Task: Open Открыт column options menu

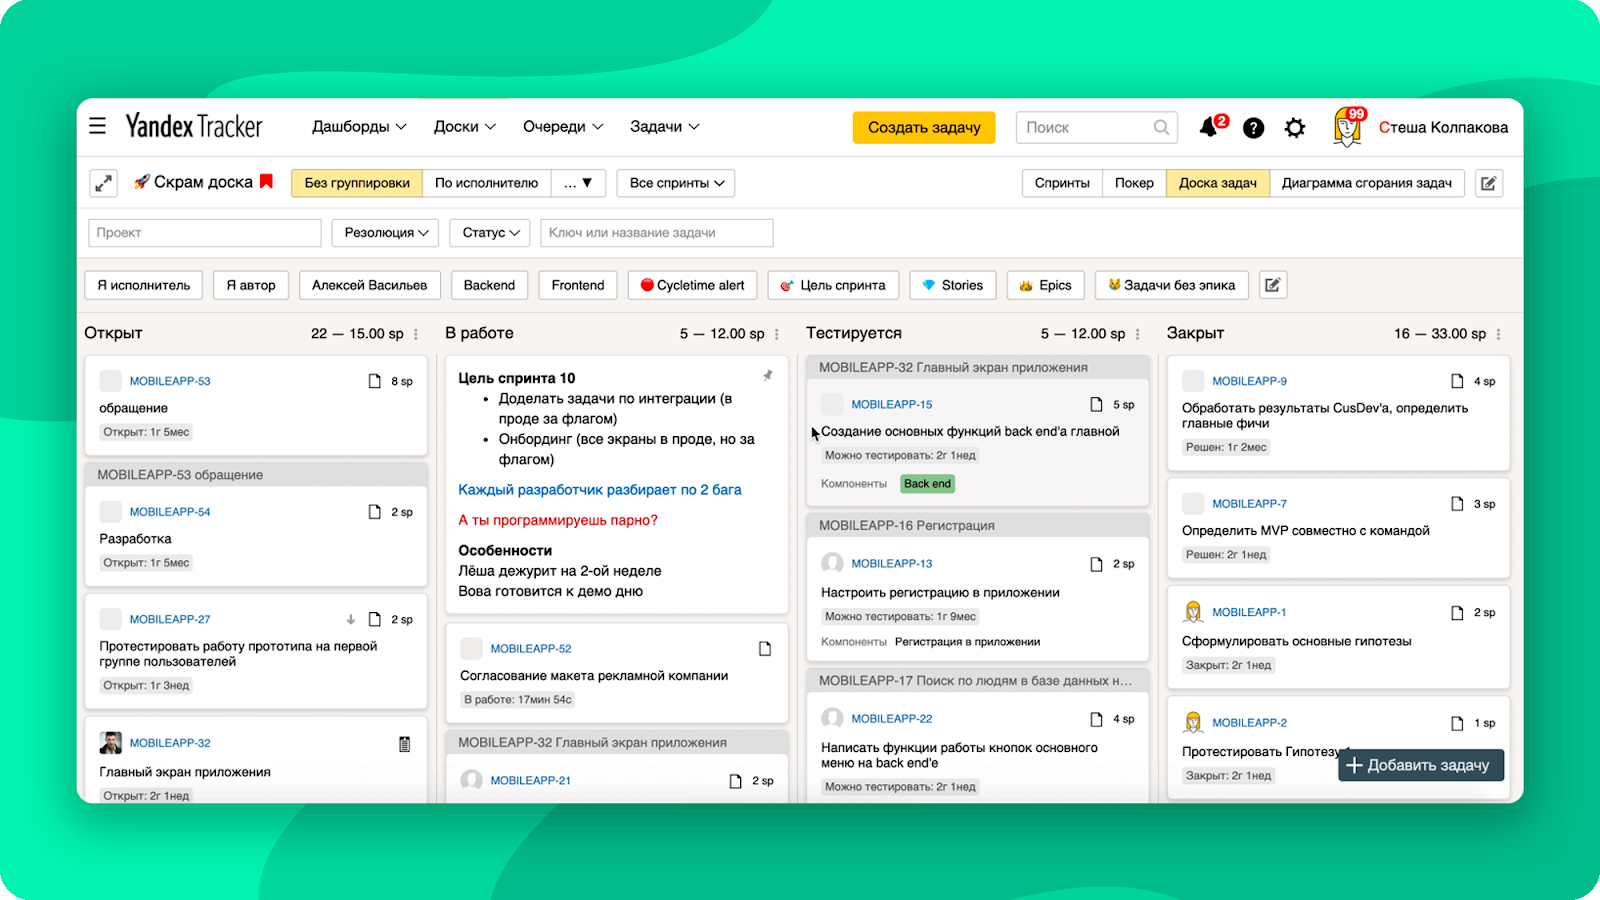Action: (x=416, y=334)
